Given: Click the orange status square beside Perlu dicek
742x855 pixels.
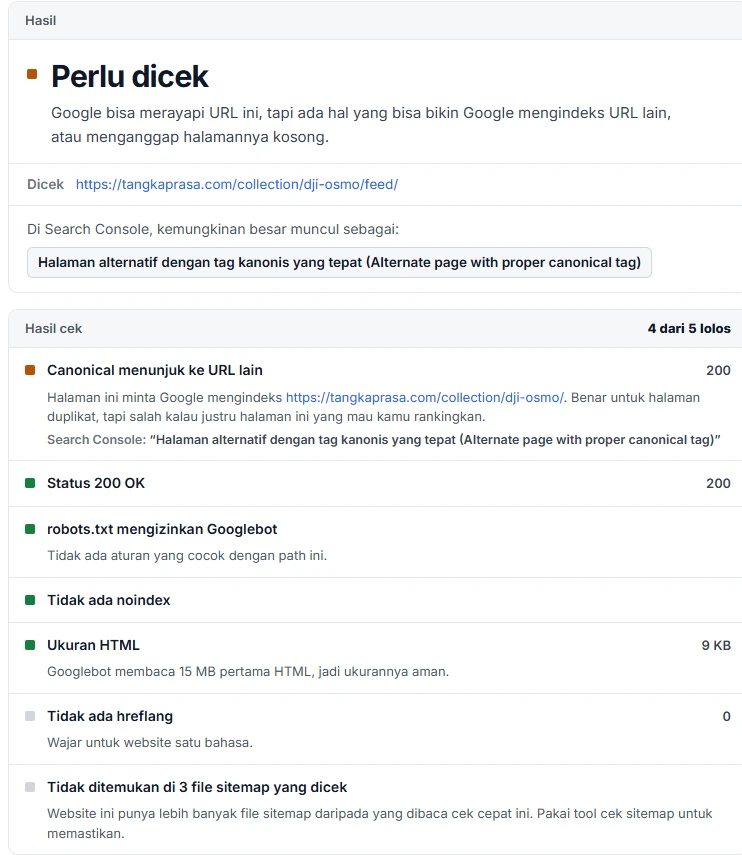Looking at the screenshot, I should [32, 74].
